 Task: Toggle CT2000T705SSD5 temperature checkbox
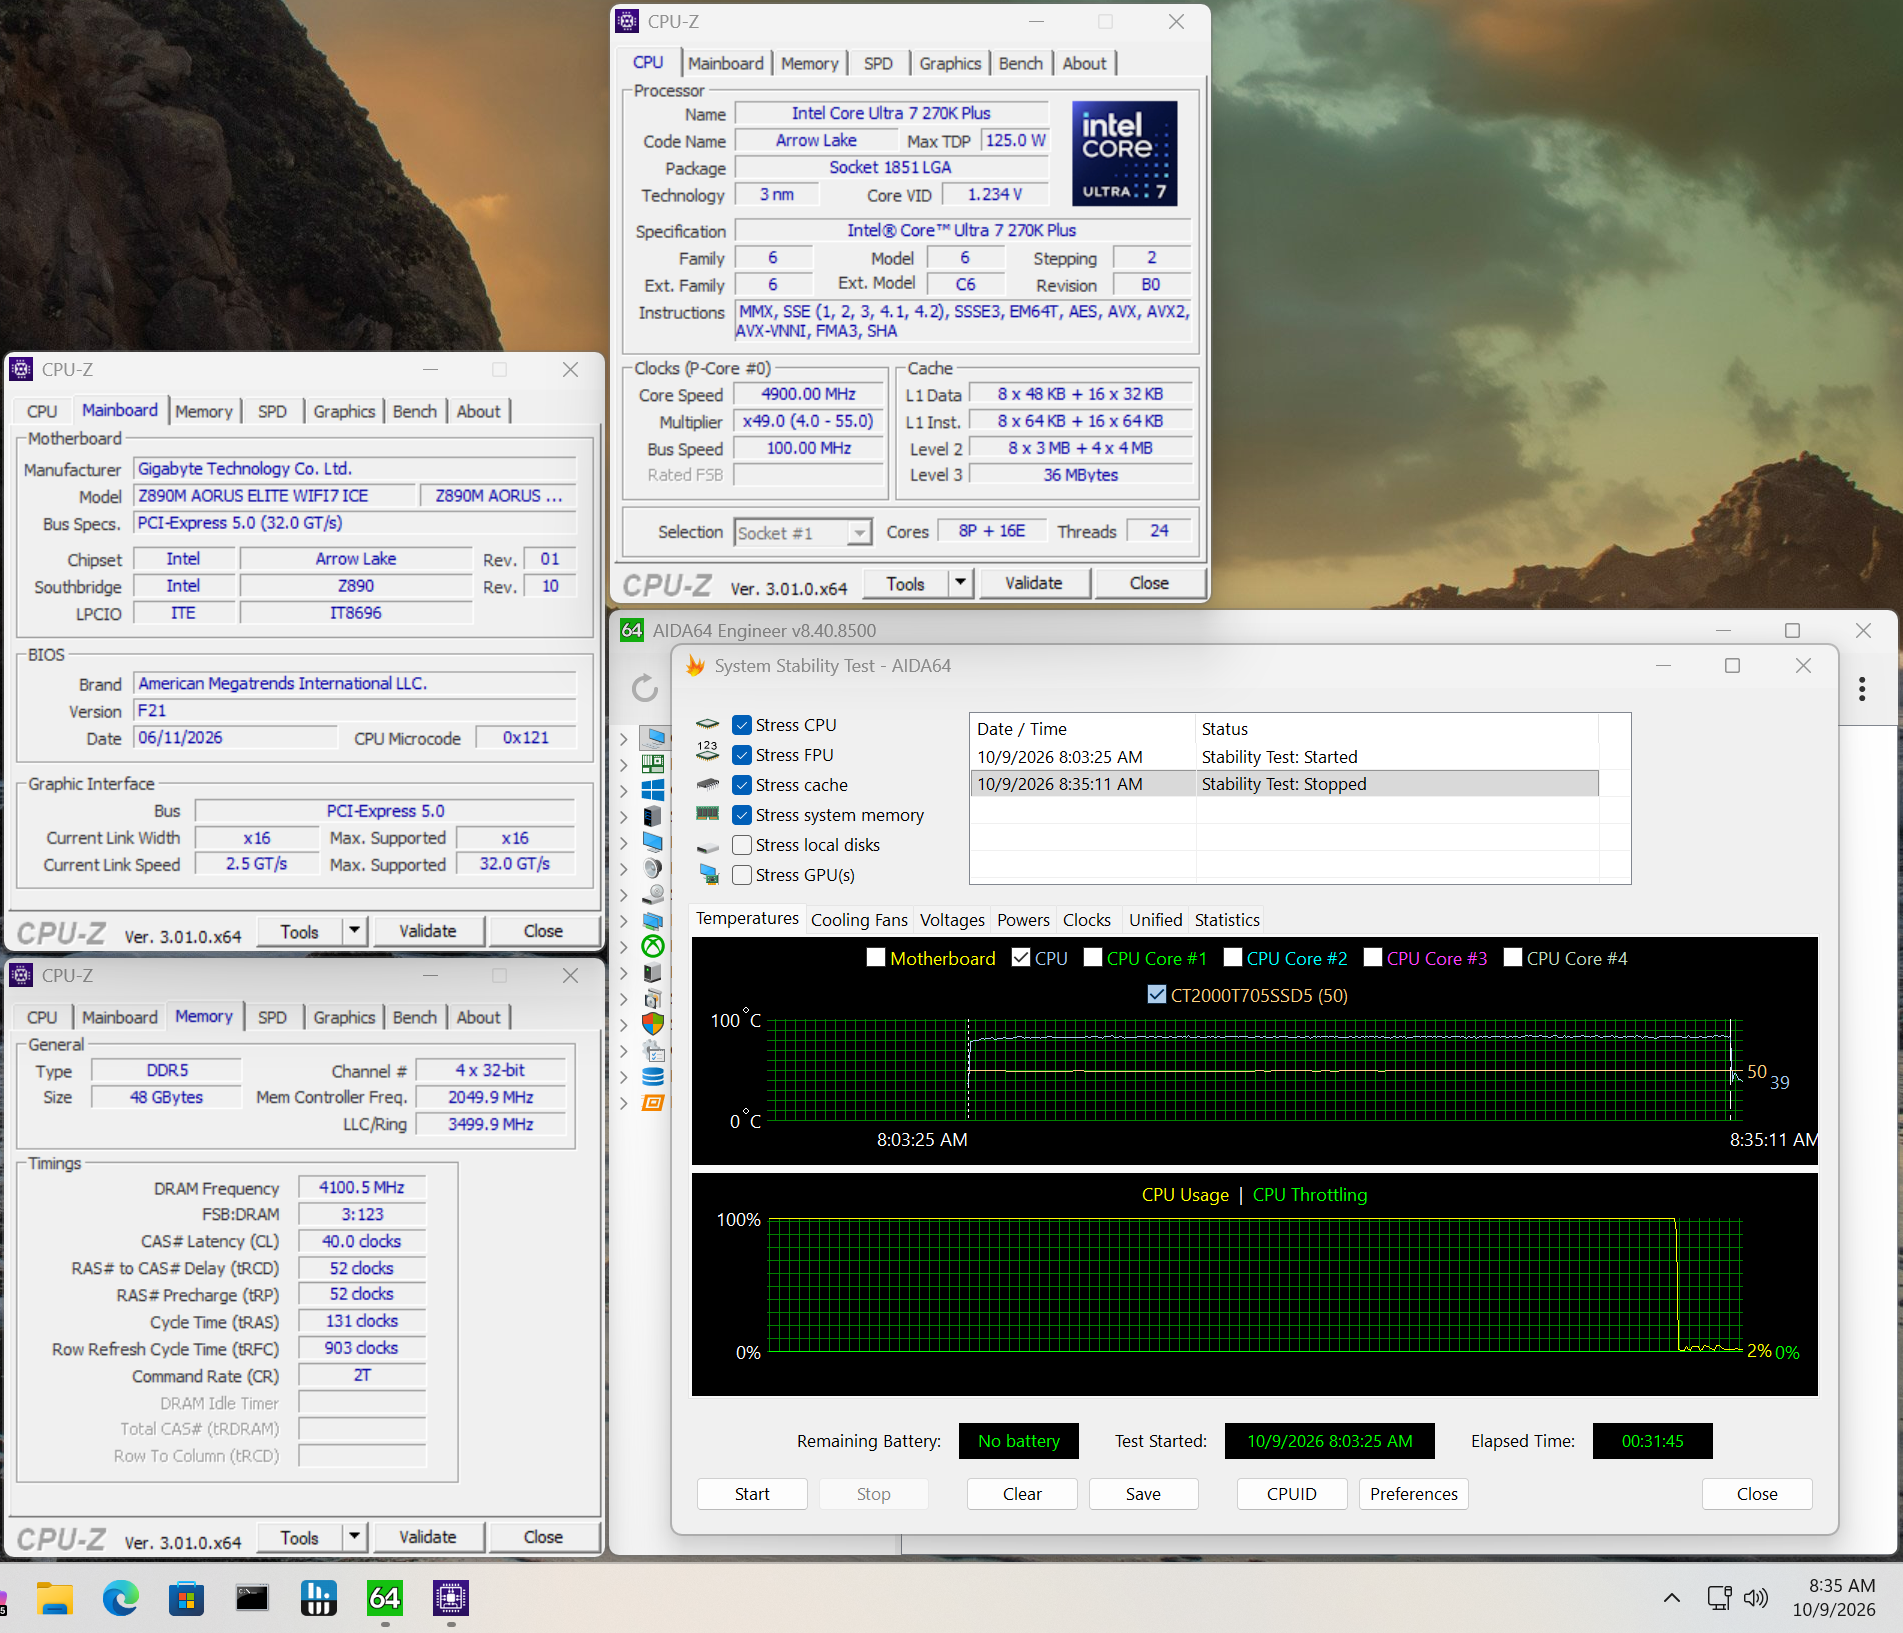1157,994
